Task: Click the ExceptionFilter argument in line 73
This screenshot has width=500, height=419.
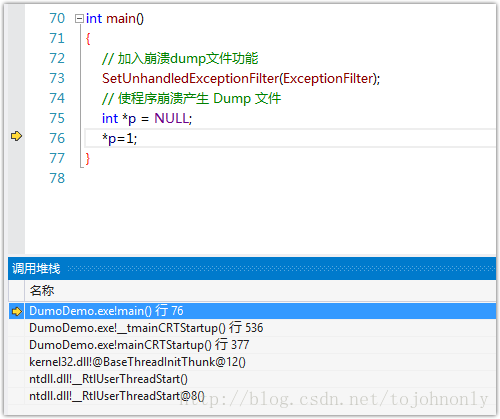Action: click(x=328, y=79)
